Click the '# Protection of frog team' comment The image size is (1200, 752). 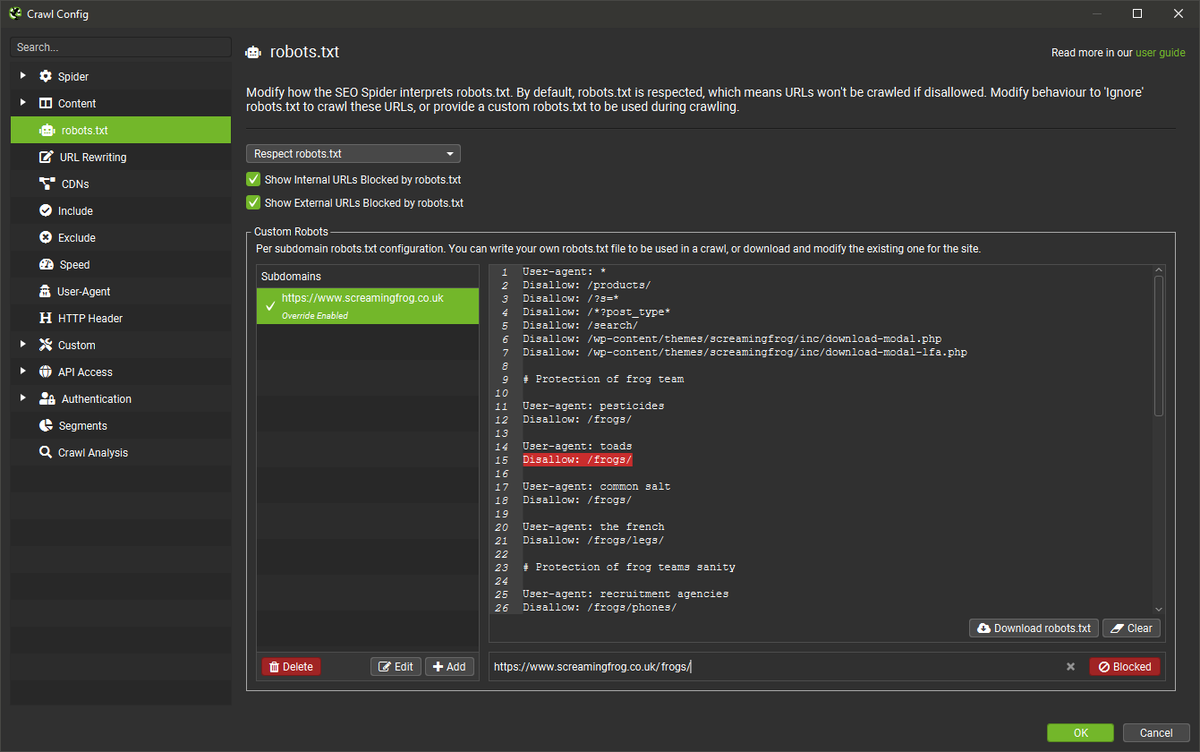coord(603,379)
